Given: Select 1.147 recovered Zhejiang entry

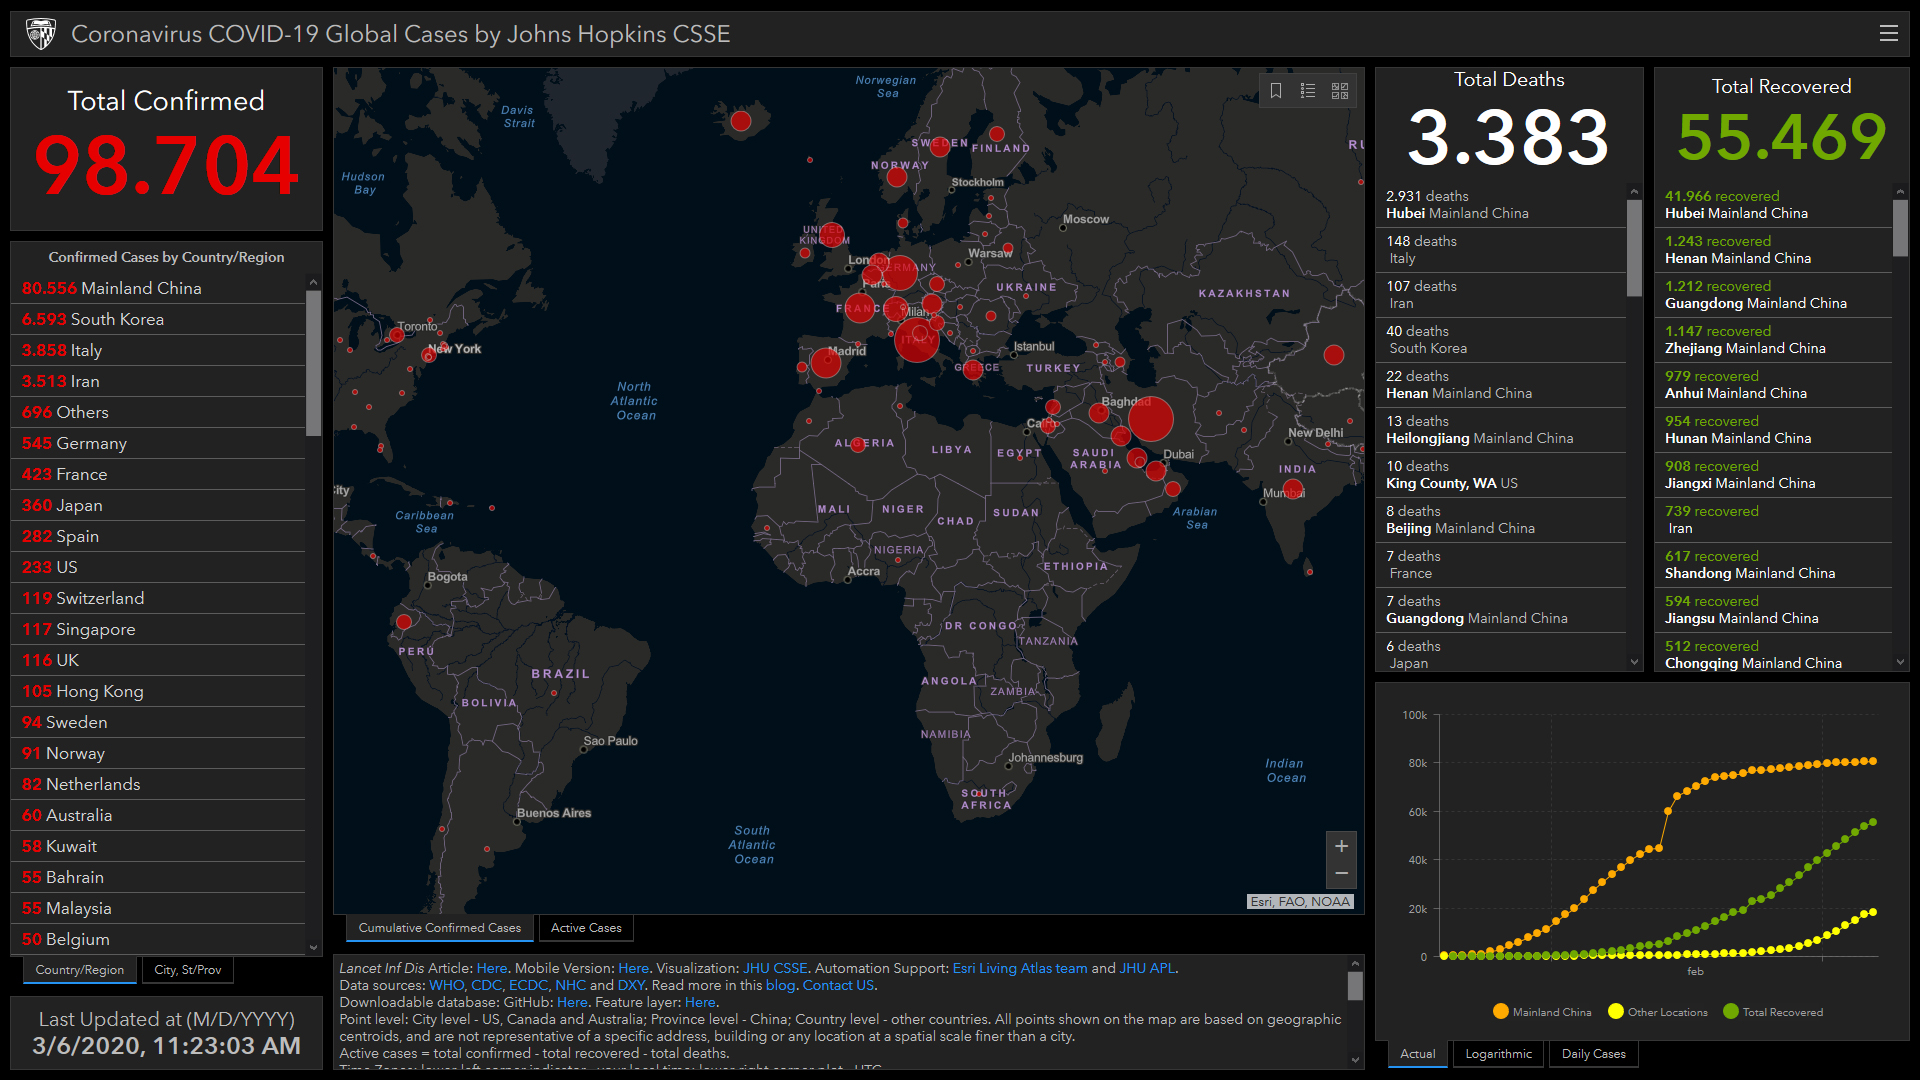Looking at the screenshot, I should pyautogui.click(x=1774, y=340).
